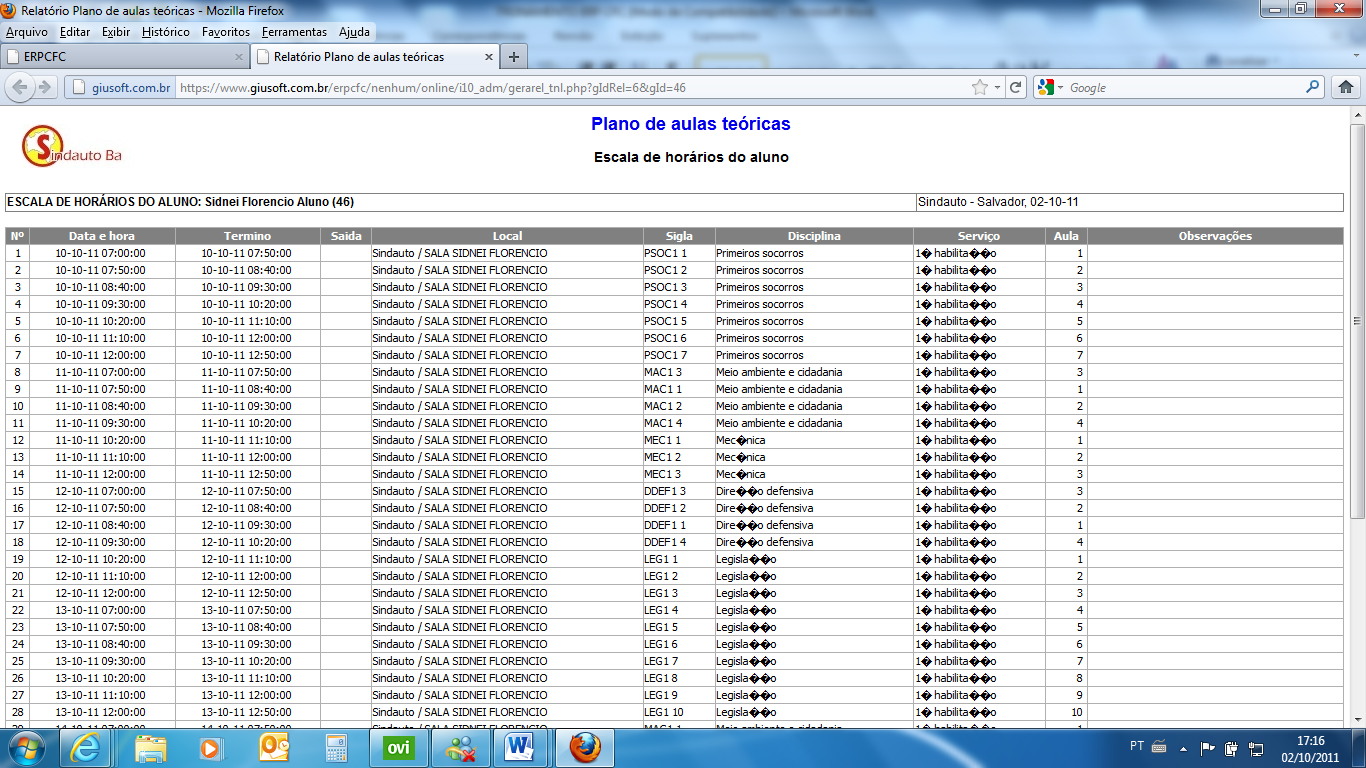Image resolution: width=1366 pixels, height=768 pixels.
Task: Click the Plano de aulas teóricas heading
Action: (690, 124)
